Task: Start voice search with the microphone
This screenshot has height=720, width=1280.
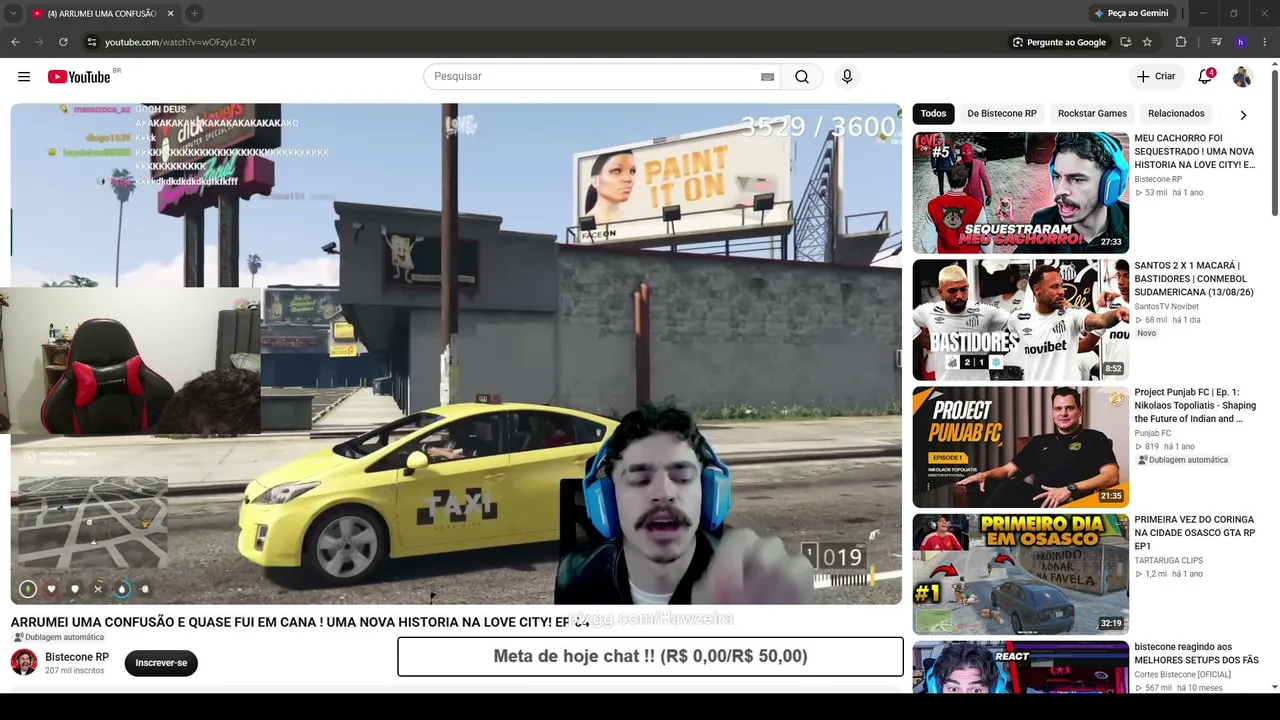Action: click(x=847, y=77)
